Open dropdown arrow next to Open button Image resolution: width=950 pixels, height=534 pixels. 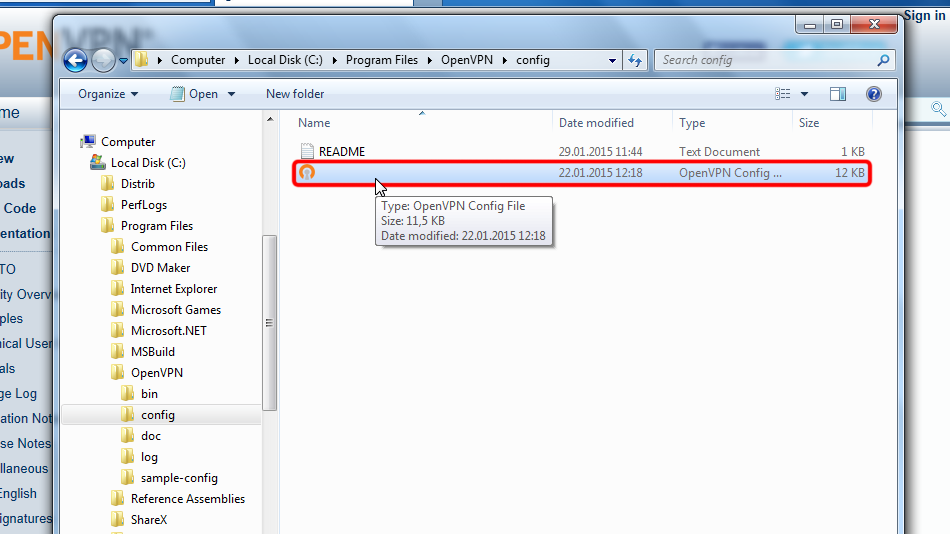[x=232, y=94]
